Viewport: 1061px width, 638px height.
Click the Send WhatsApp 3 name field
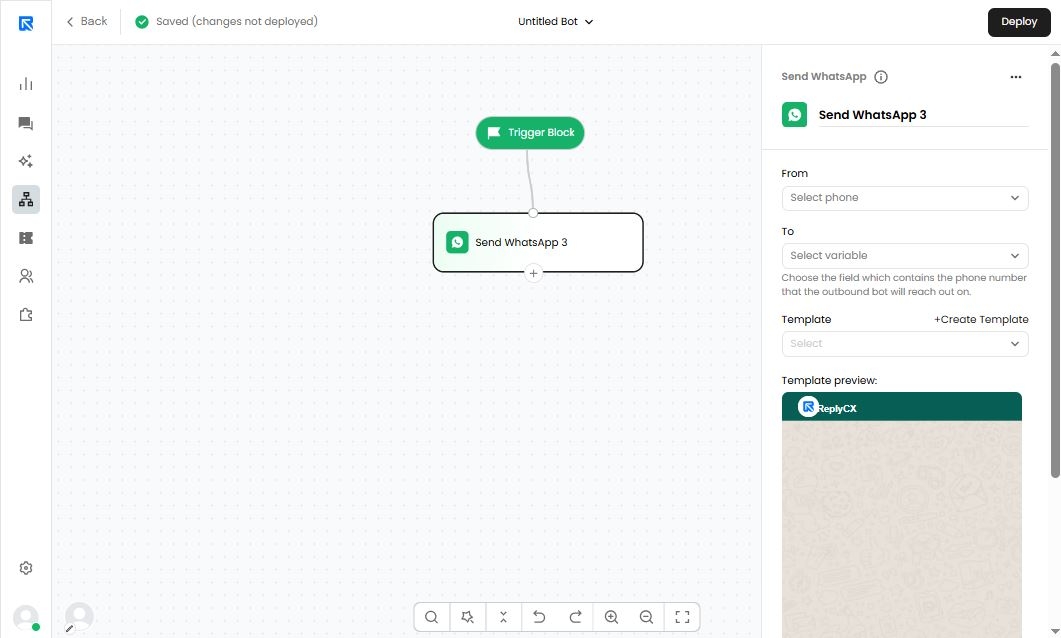click(923, 115)
